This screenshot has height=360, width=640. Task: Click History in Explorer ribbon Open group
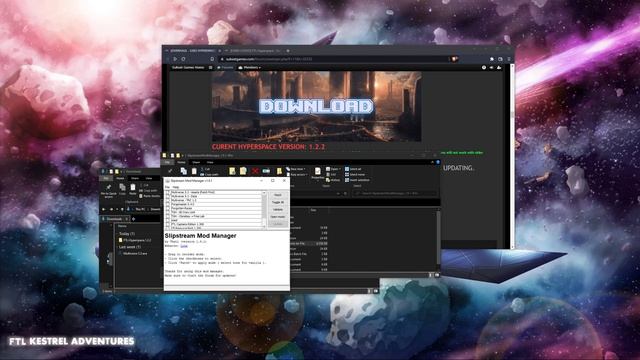click(333, 180)
